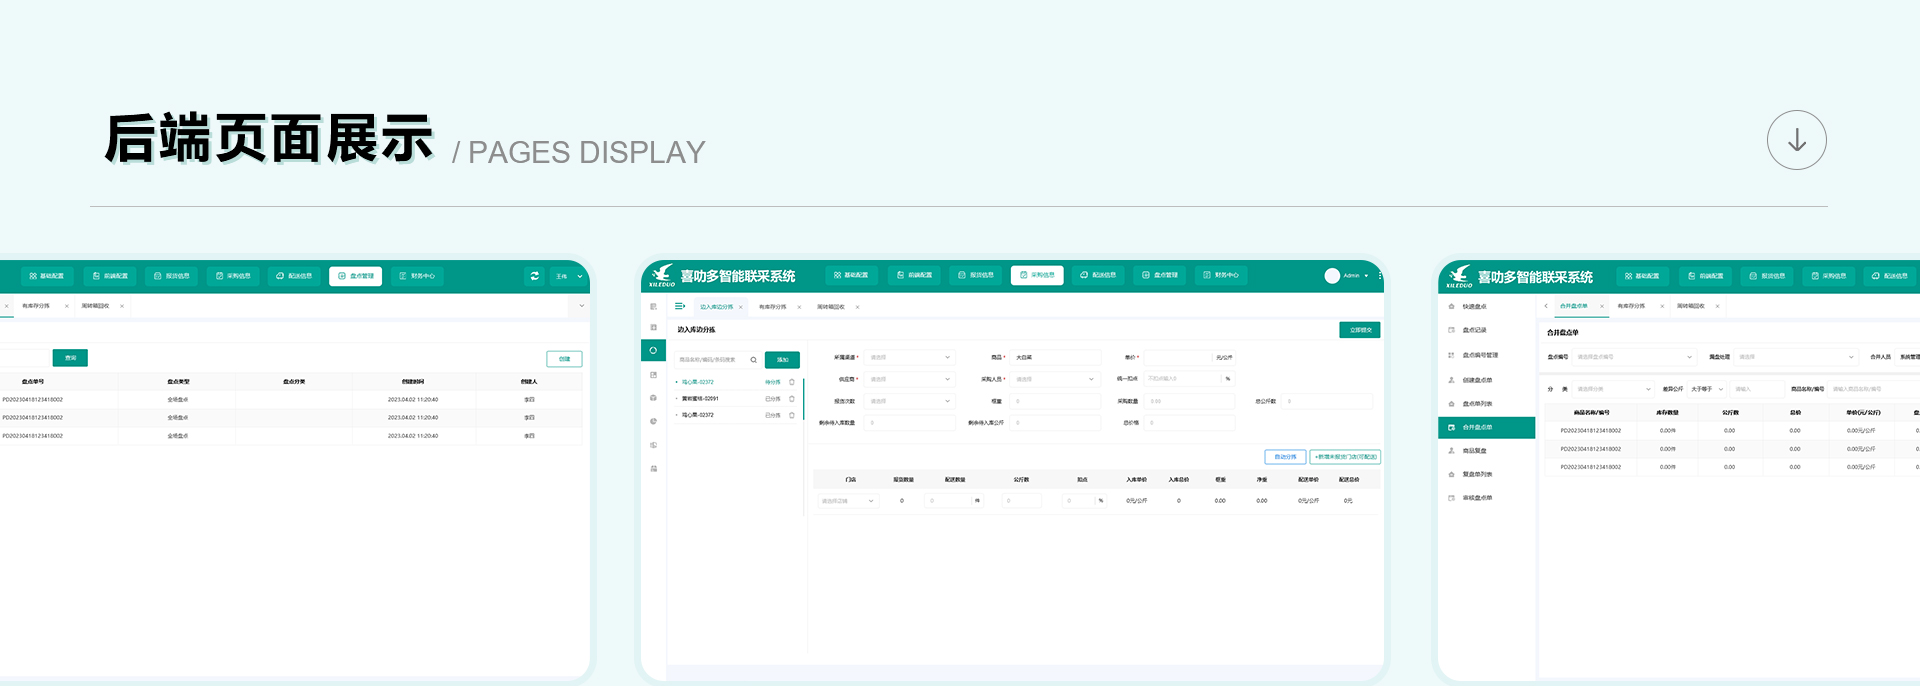The width and height of the screenshot is (1920, 686).
Task: Open the 王伟 user menu
Action: point(568,276)
